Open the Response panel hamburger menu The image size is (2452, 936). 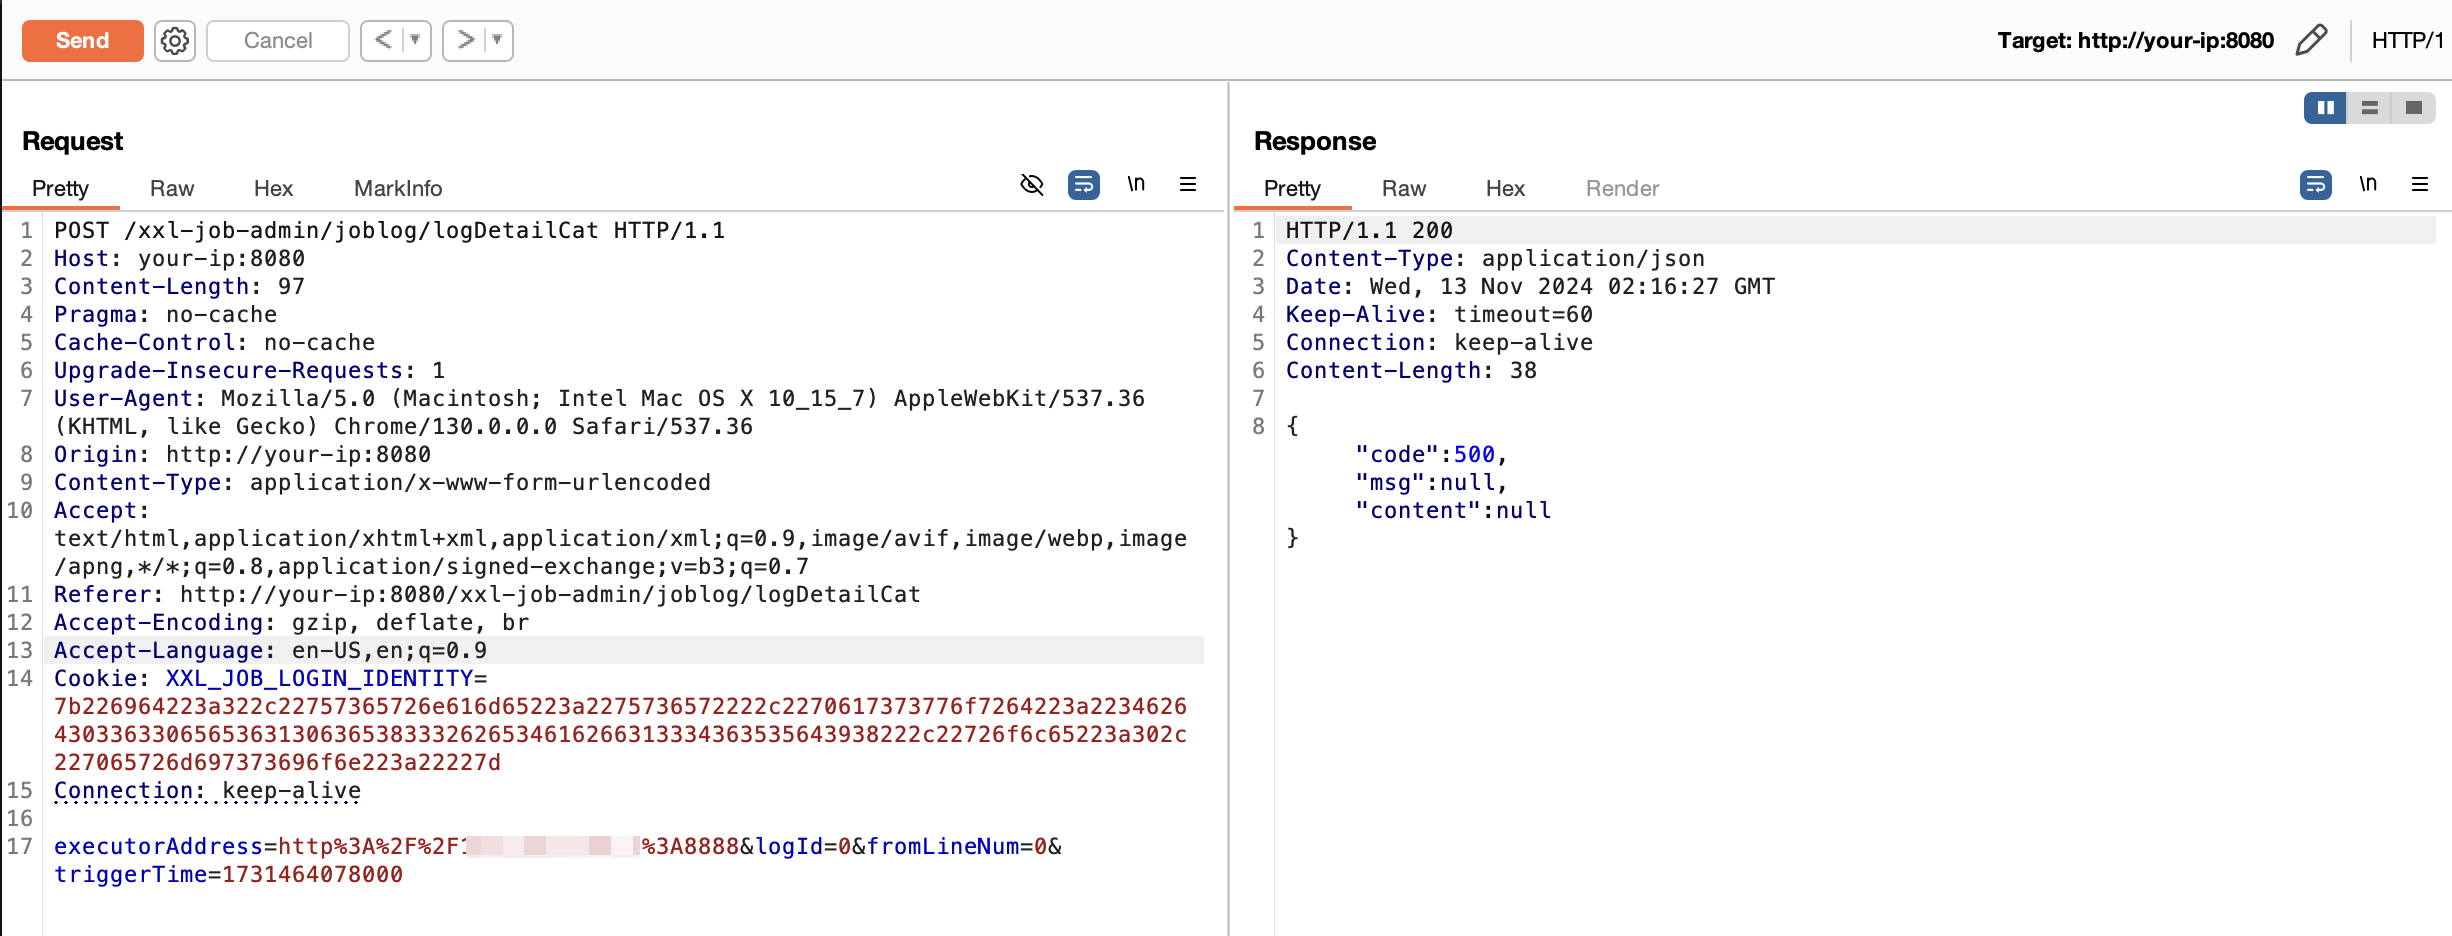pos(2420,185)
